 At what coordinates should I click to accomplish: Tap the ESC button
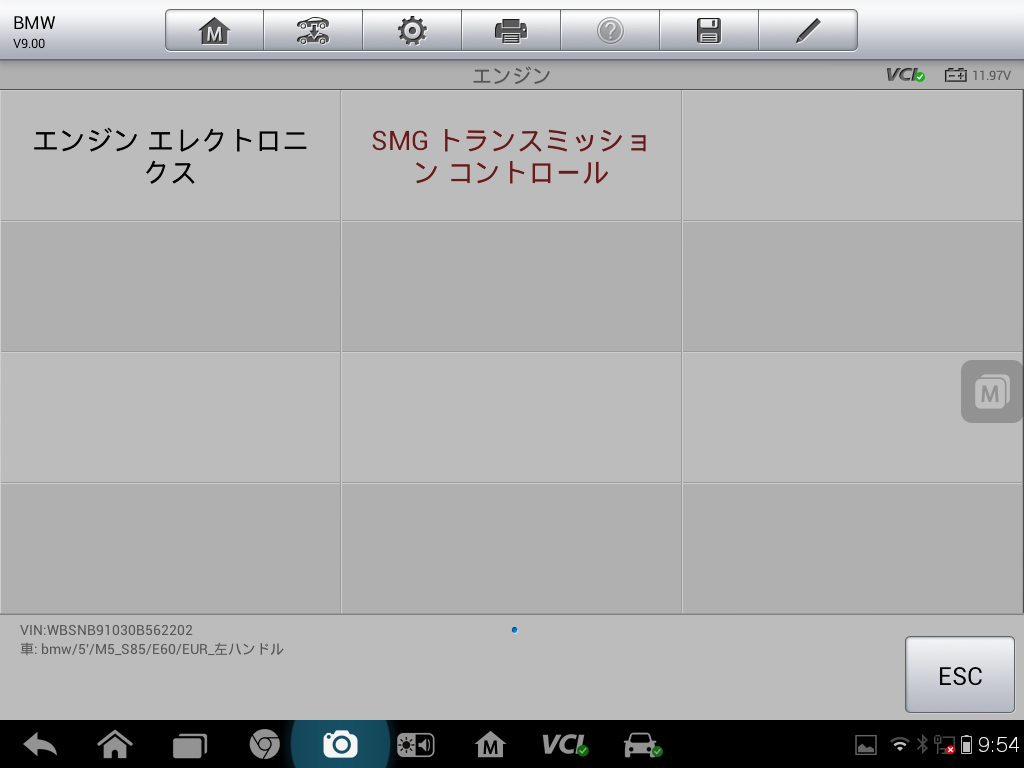[959, 675]
